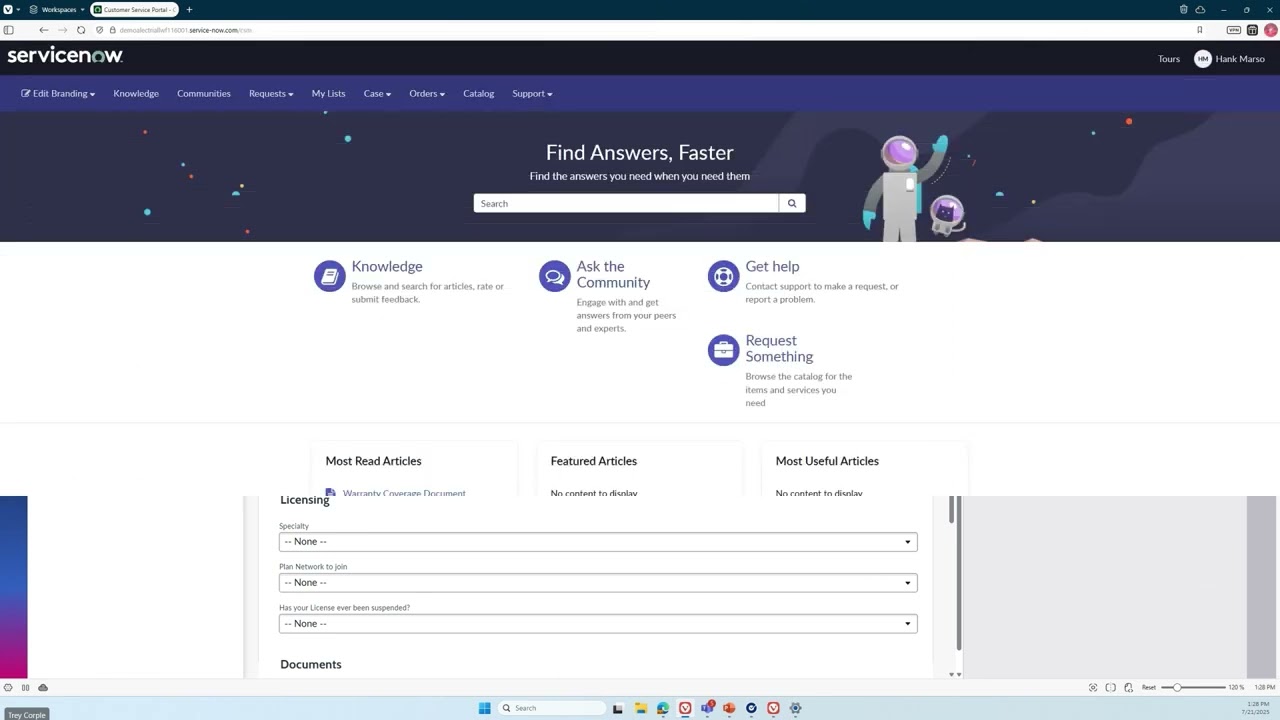Click the search magnifier button

791,203
